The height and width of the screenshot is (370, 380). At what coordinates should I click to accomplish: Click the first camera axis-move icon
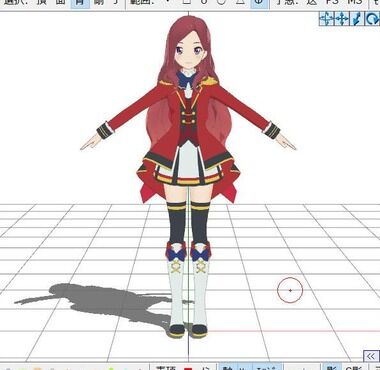pyautogui.click(x=326, y=19)
